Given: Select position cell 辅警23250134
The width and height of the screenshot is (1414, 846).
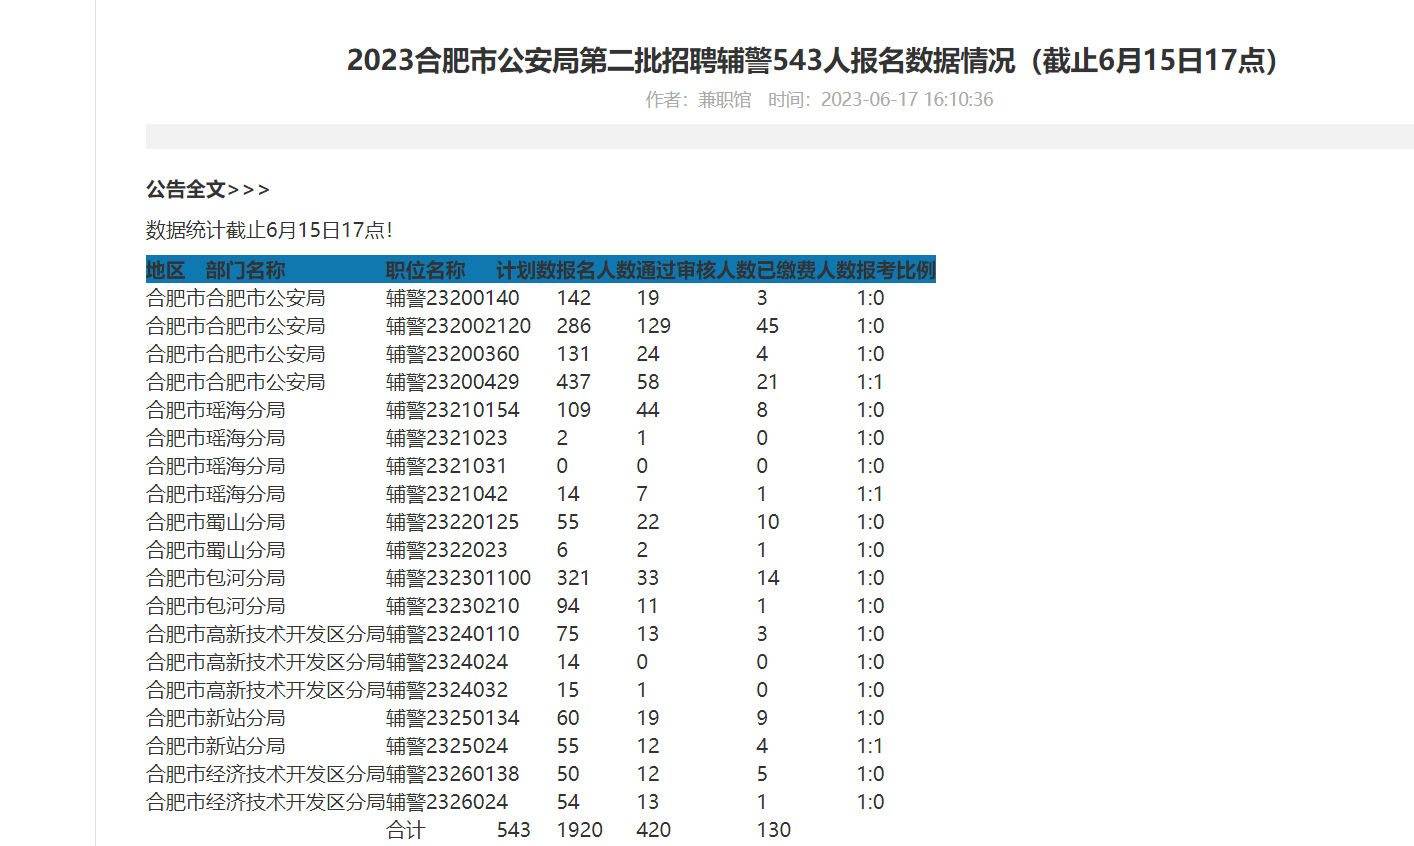Looking at the screenshot, I should click(453, 718).
